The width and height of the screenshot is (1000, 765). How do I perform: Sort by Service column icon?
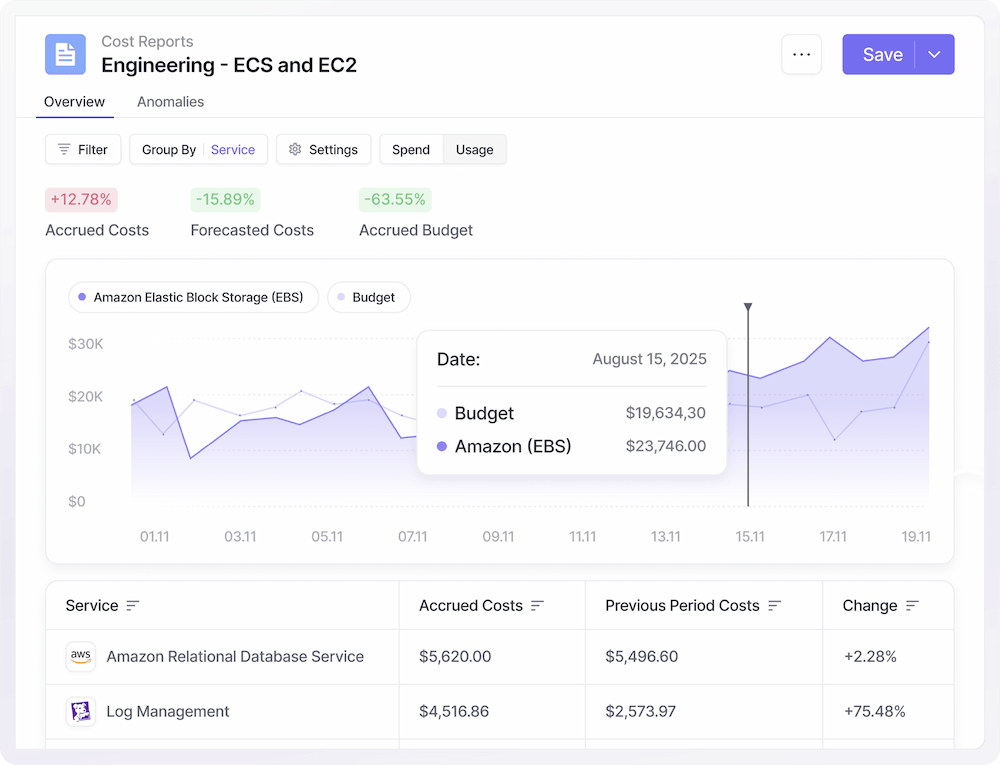point(133,606)
